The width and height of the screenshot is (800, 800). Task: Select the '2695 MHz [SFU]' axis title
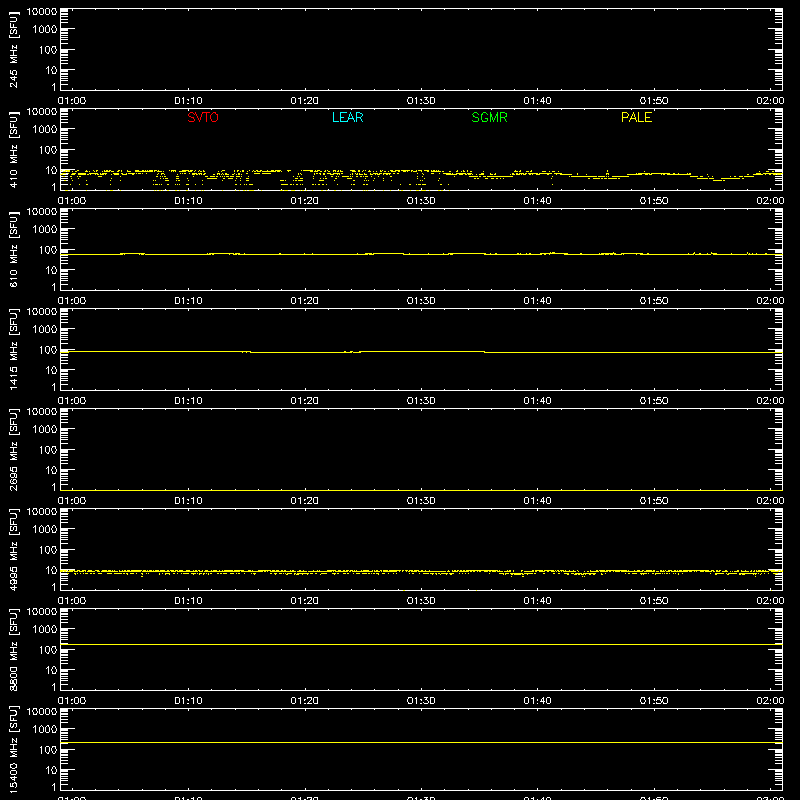tap(13, 449)
